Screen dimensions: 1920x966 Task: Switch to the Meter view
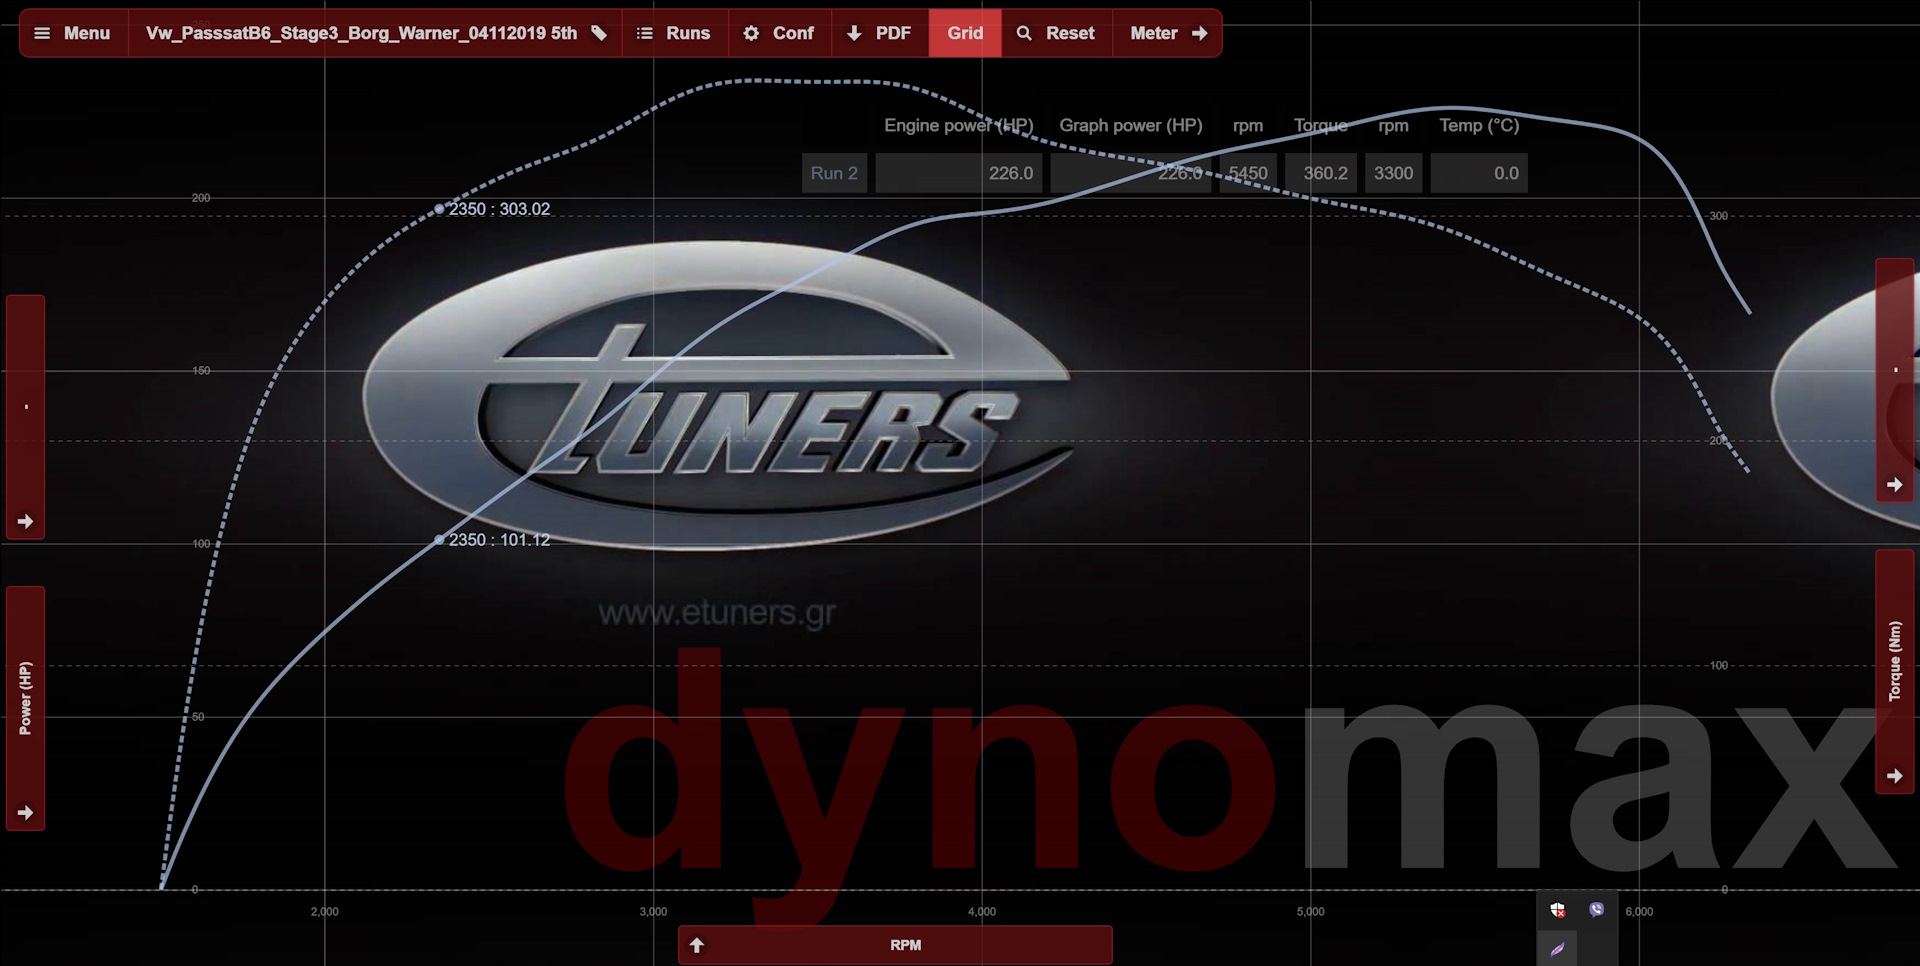pyautogui.click(x=1167, y=33)
